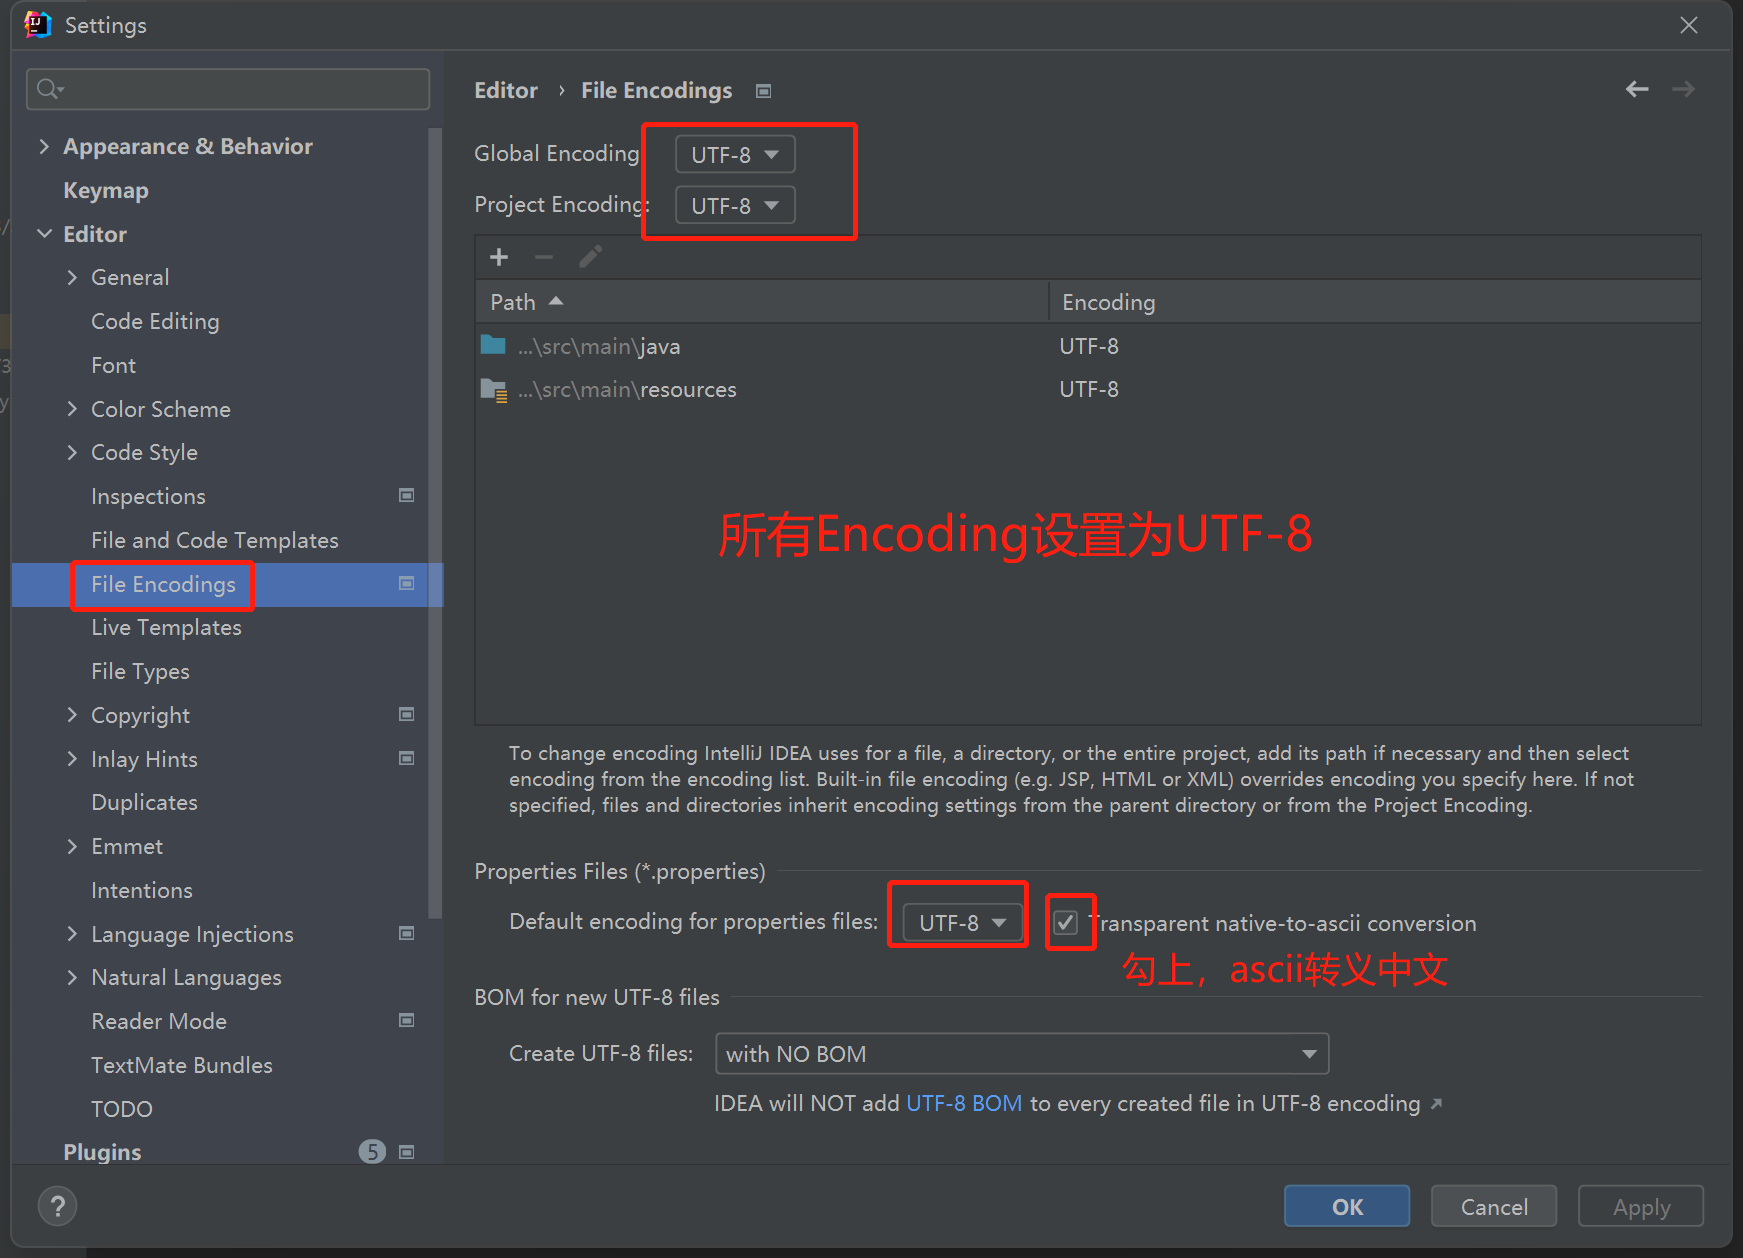Click the Encoding column header
Image resolution: width=1743 pixels, height=1258 pixels.
(1375, 302)
